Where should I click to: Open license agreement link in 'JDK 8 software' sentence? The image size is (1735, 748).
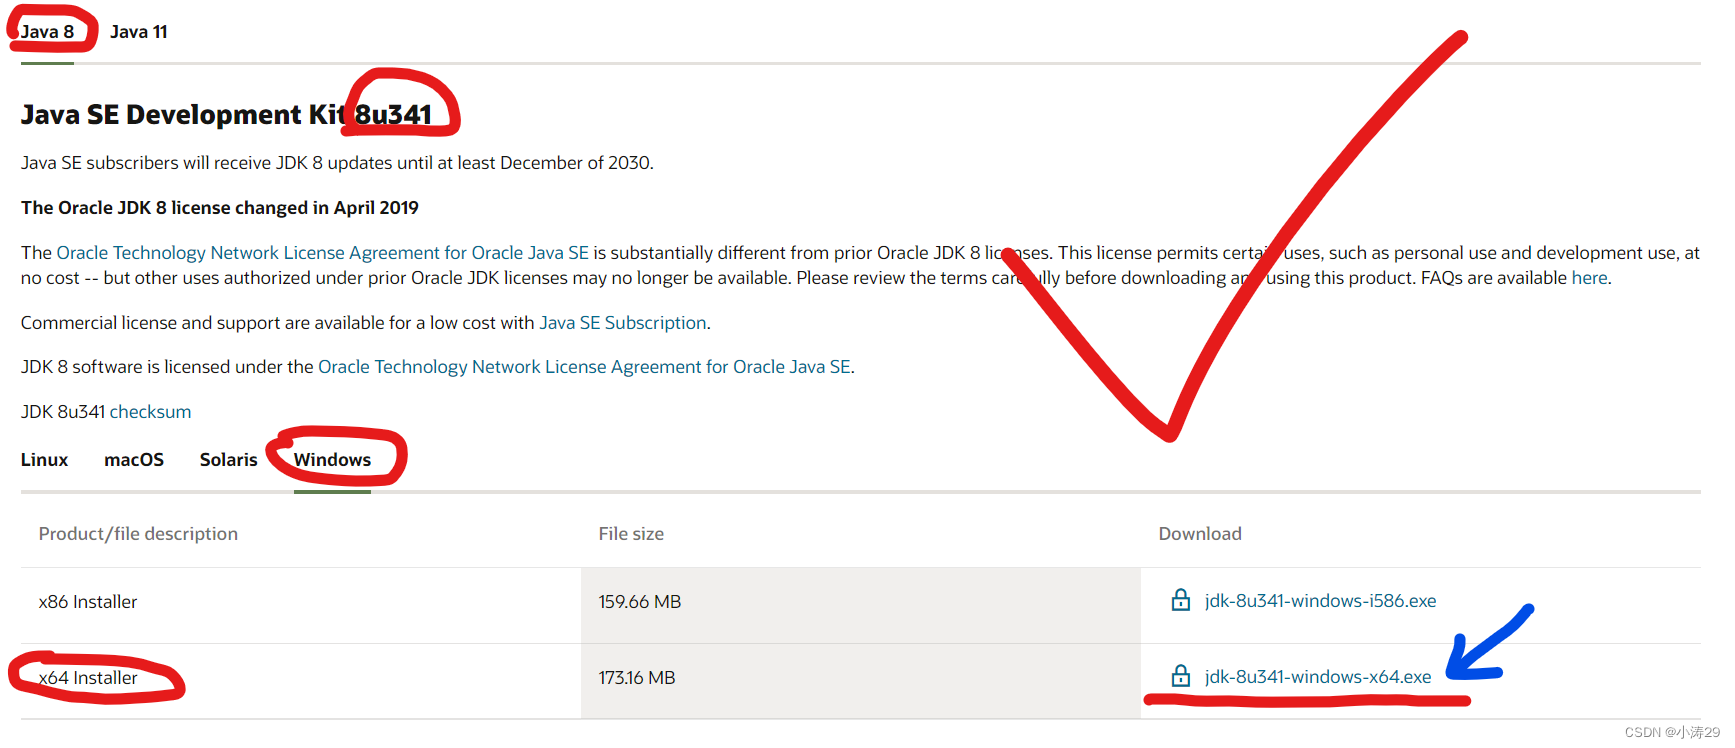(585, 367)
